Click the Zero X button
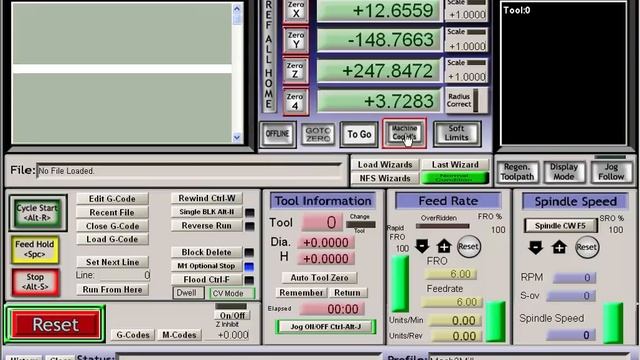Viewport: 640px width, 360px height. [296, 10]
